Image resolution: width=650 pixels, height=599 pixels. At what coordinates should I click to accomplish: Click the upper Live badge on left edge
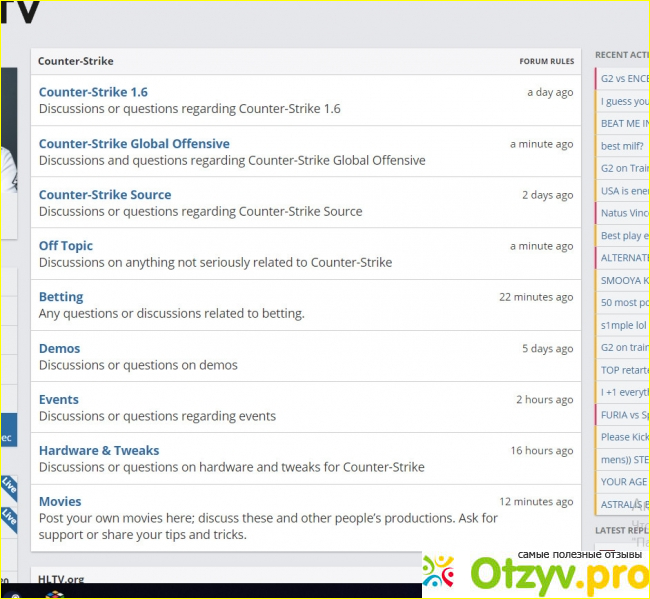tap(8, 486)
